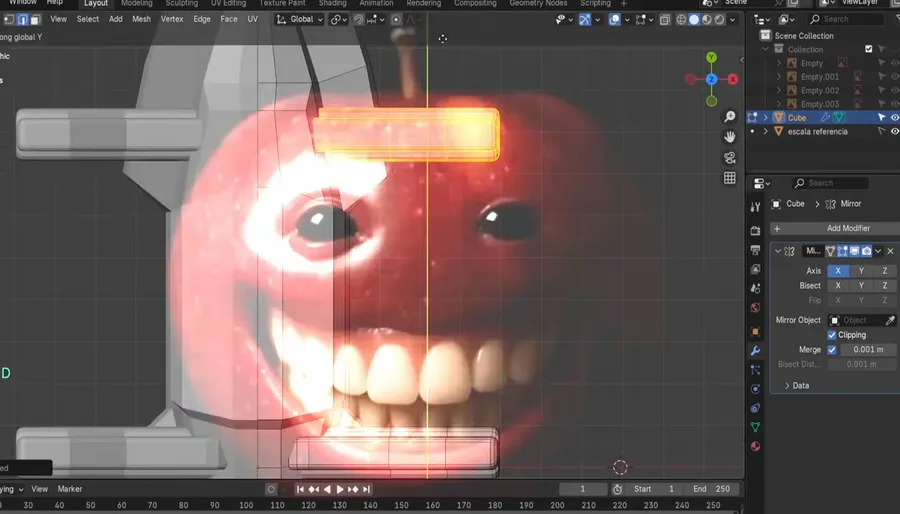Image resolution: width=900 pixels, height=514 pixels.
Task: Open the Modifier wrench properties tab
Action: [755, 351]
